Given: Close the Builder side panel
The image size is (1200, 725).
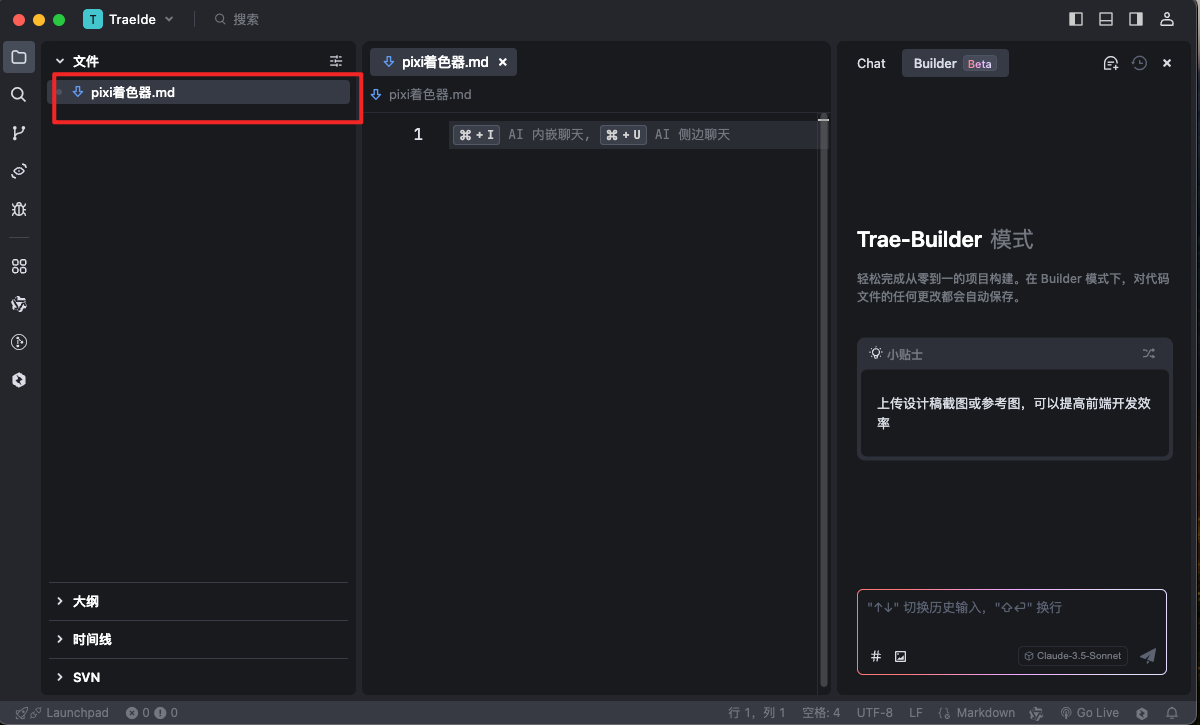Looking at the screenshot, I should 1167,63.
